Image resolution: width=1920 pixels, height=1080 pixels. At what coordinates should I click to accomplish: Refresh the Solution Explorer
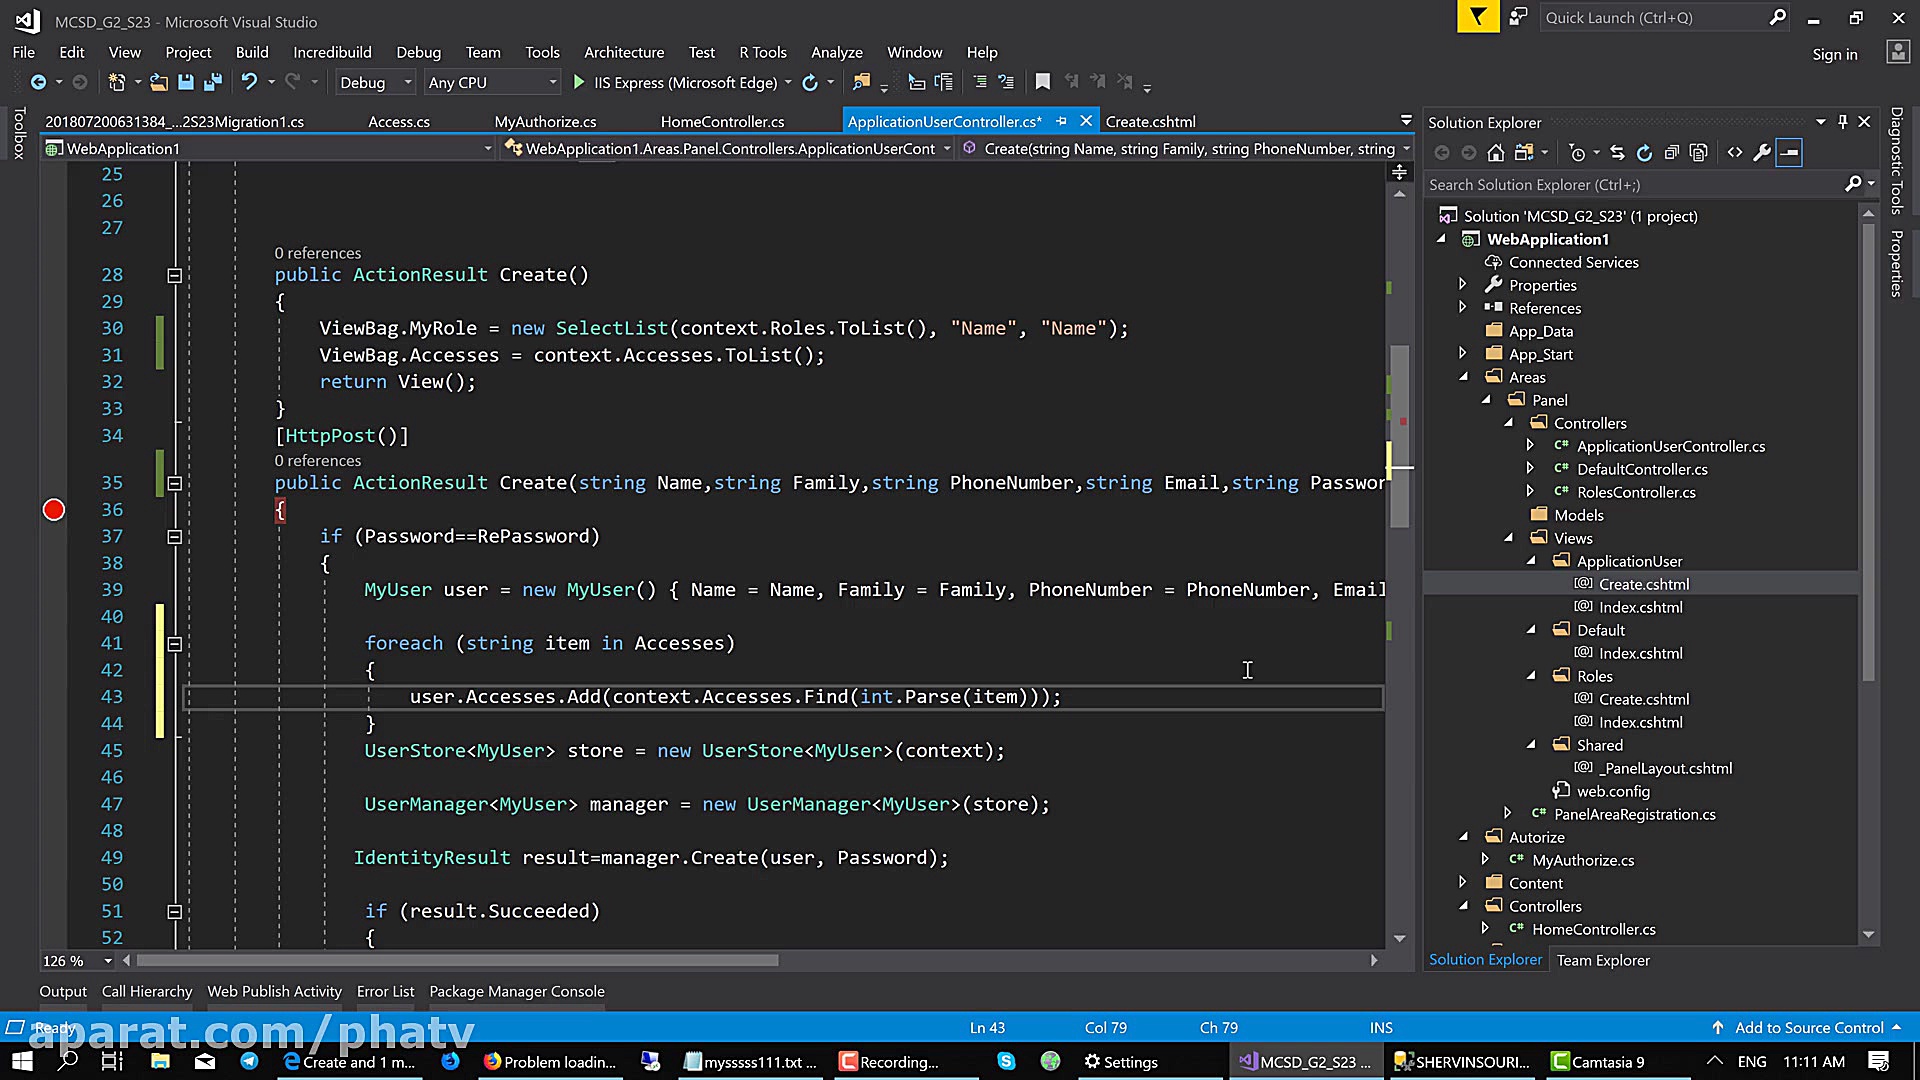[1645, 152]
